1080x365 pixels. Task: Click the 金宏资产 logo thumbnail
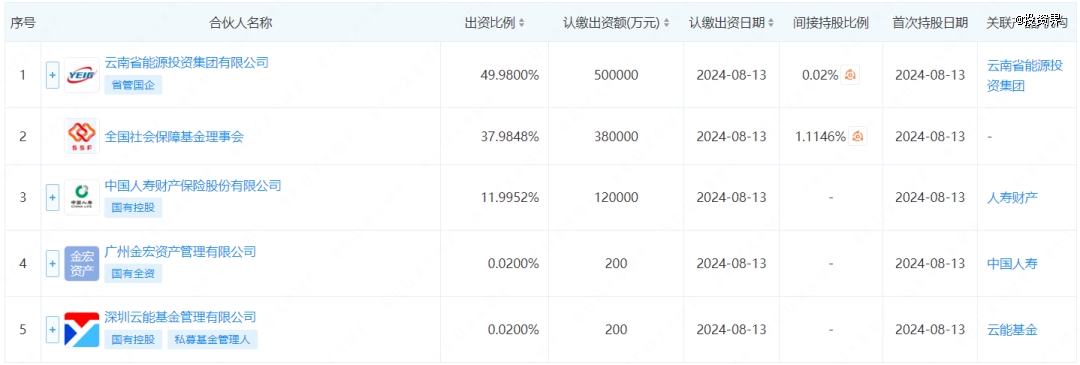(x=82, y=263)
